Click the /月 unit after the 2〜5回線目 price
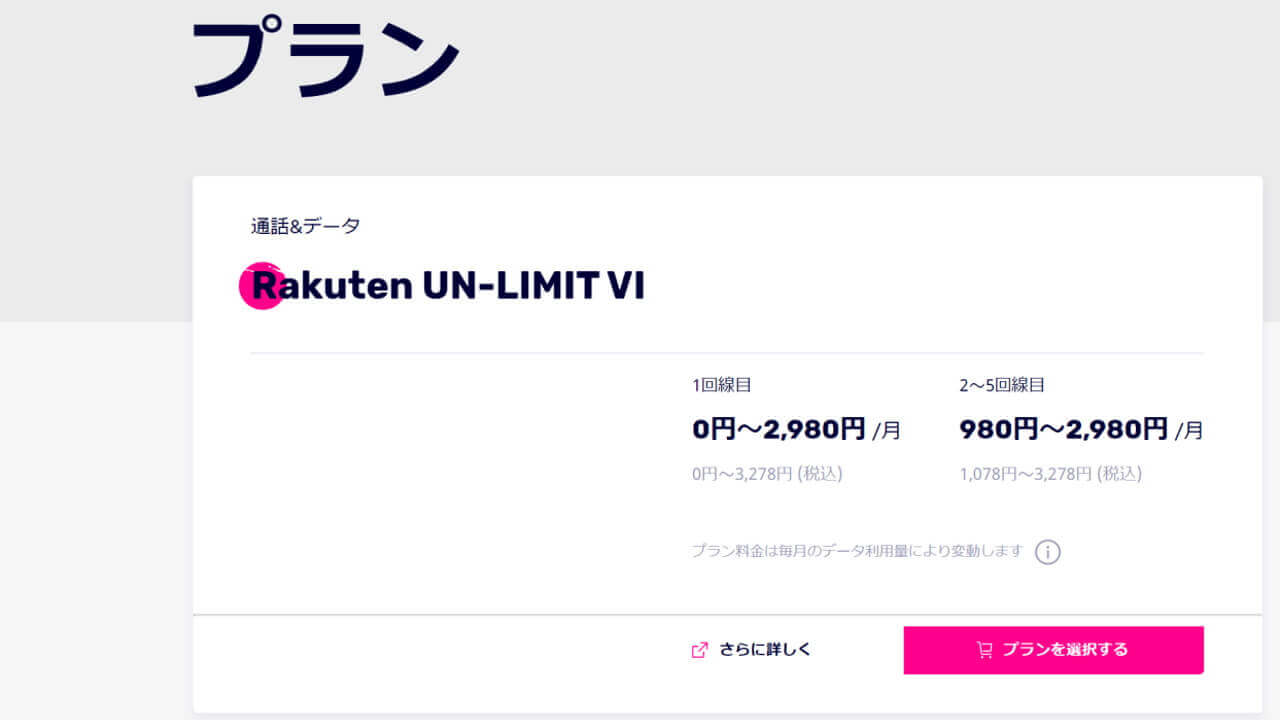 (x=1189, y=432)
